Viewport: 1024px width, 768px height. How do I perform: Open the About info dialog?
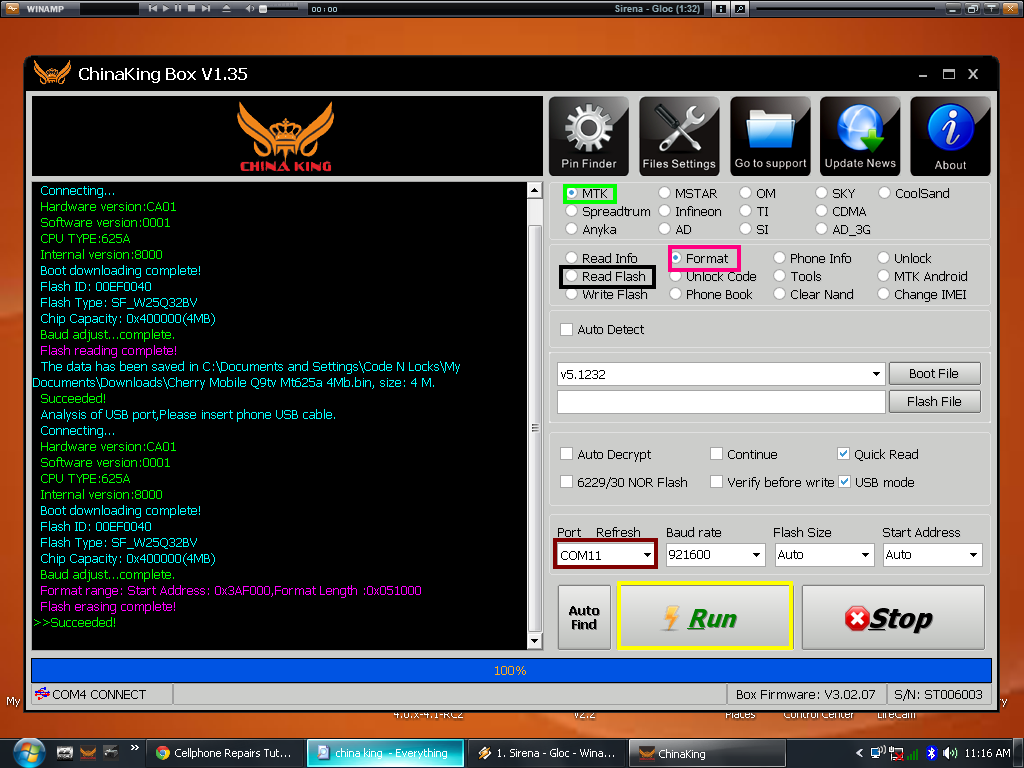[950, 136]
